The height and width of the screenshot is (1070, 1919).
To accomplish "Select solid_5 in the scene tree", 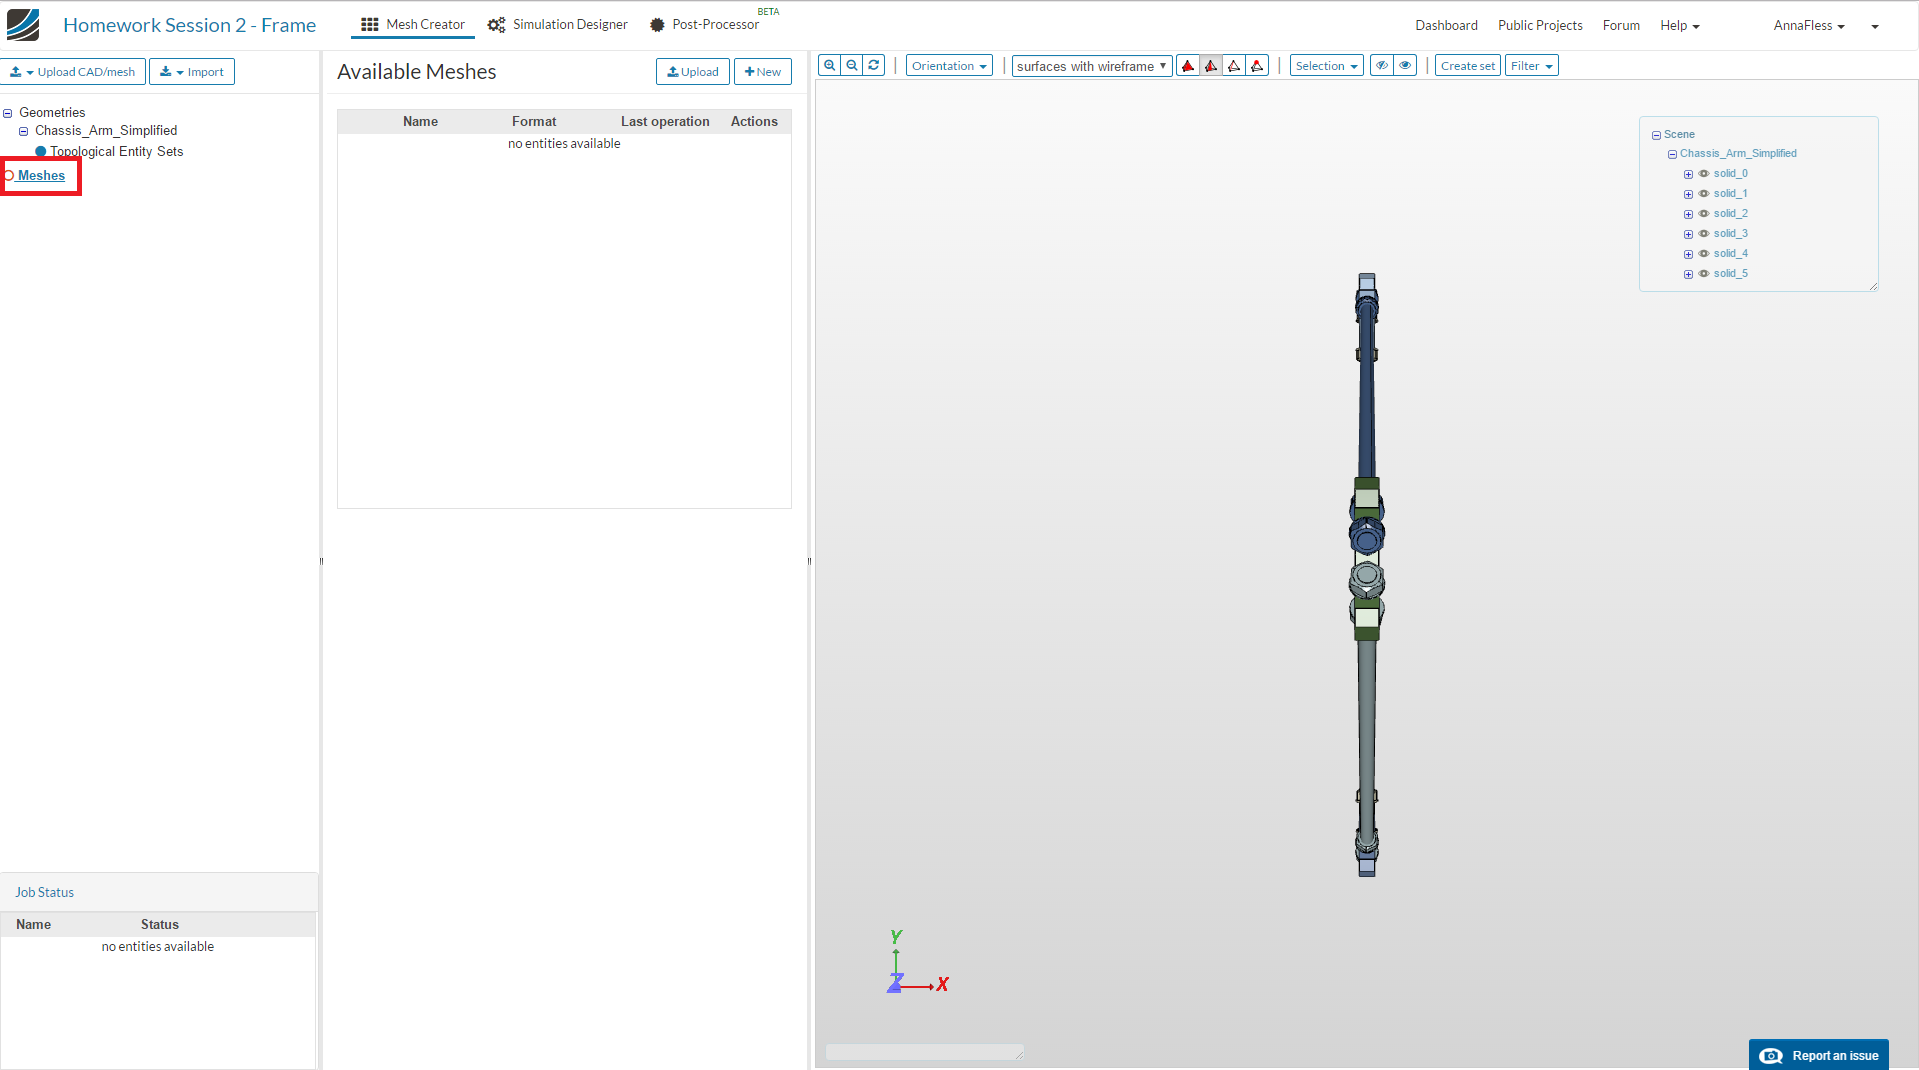I will (1731, 274).
